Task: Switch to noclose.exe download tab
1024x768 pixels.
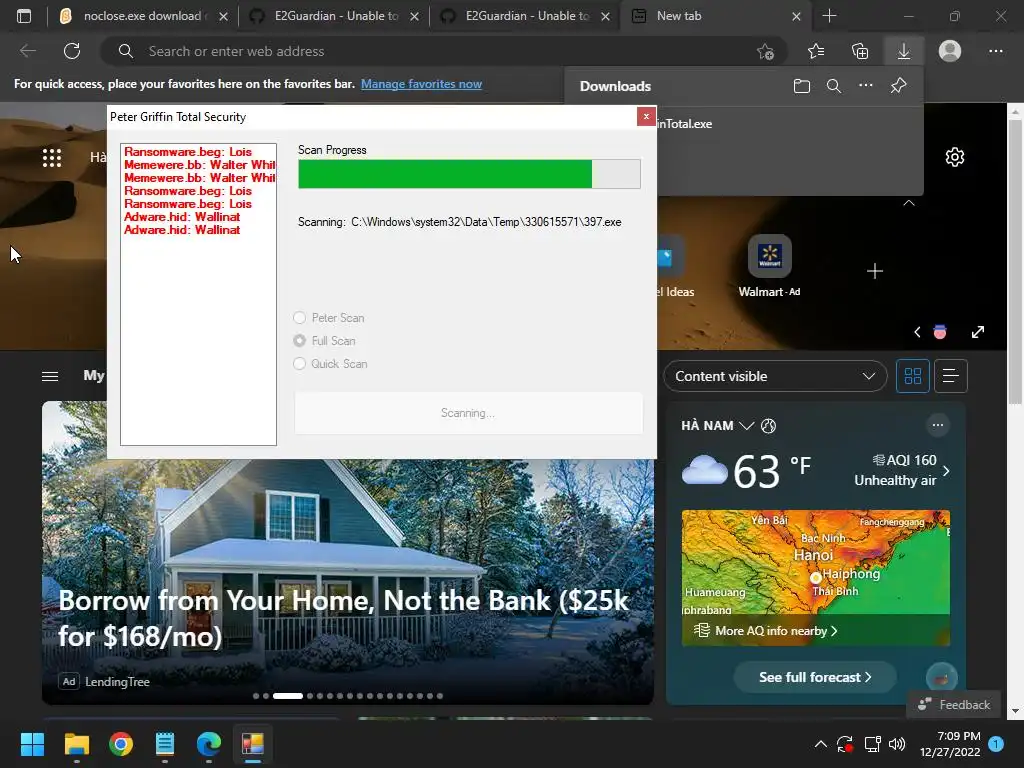Action: pyautogui.click(x=141, y=16)
